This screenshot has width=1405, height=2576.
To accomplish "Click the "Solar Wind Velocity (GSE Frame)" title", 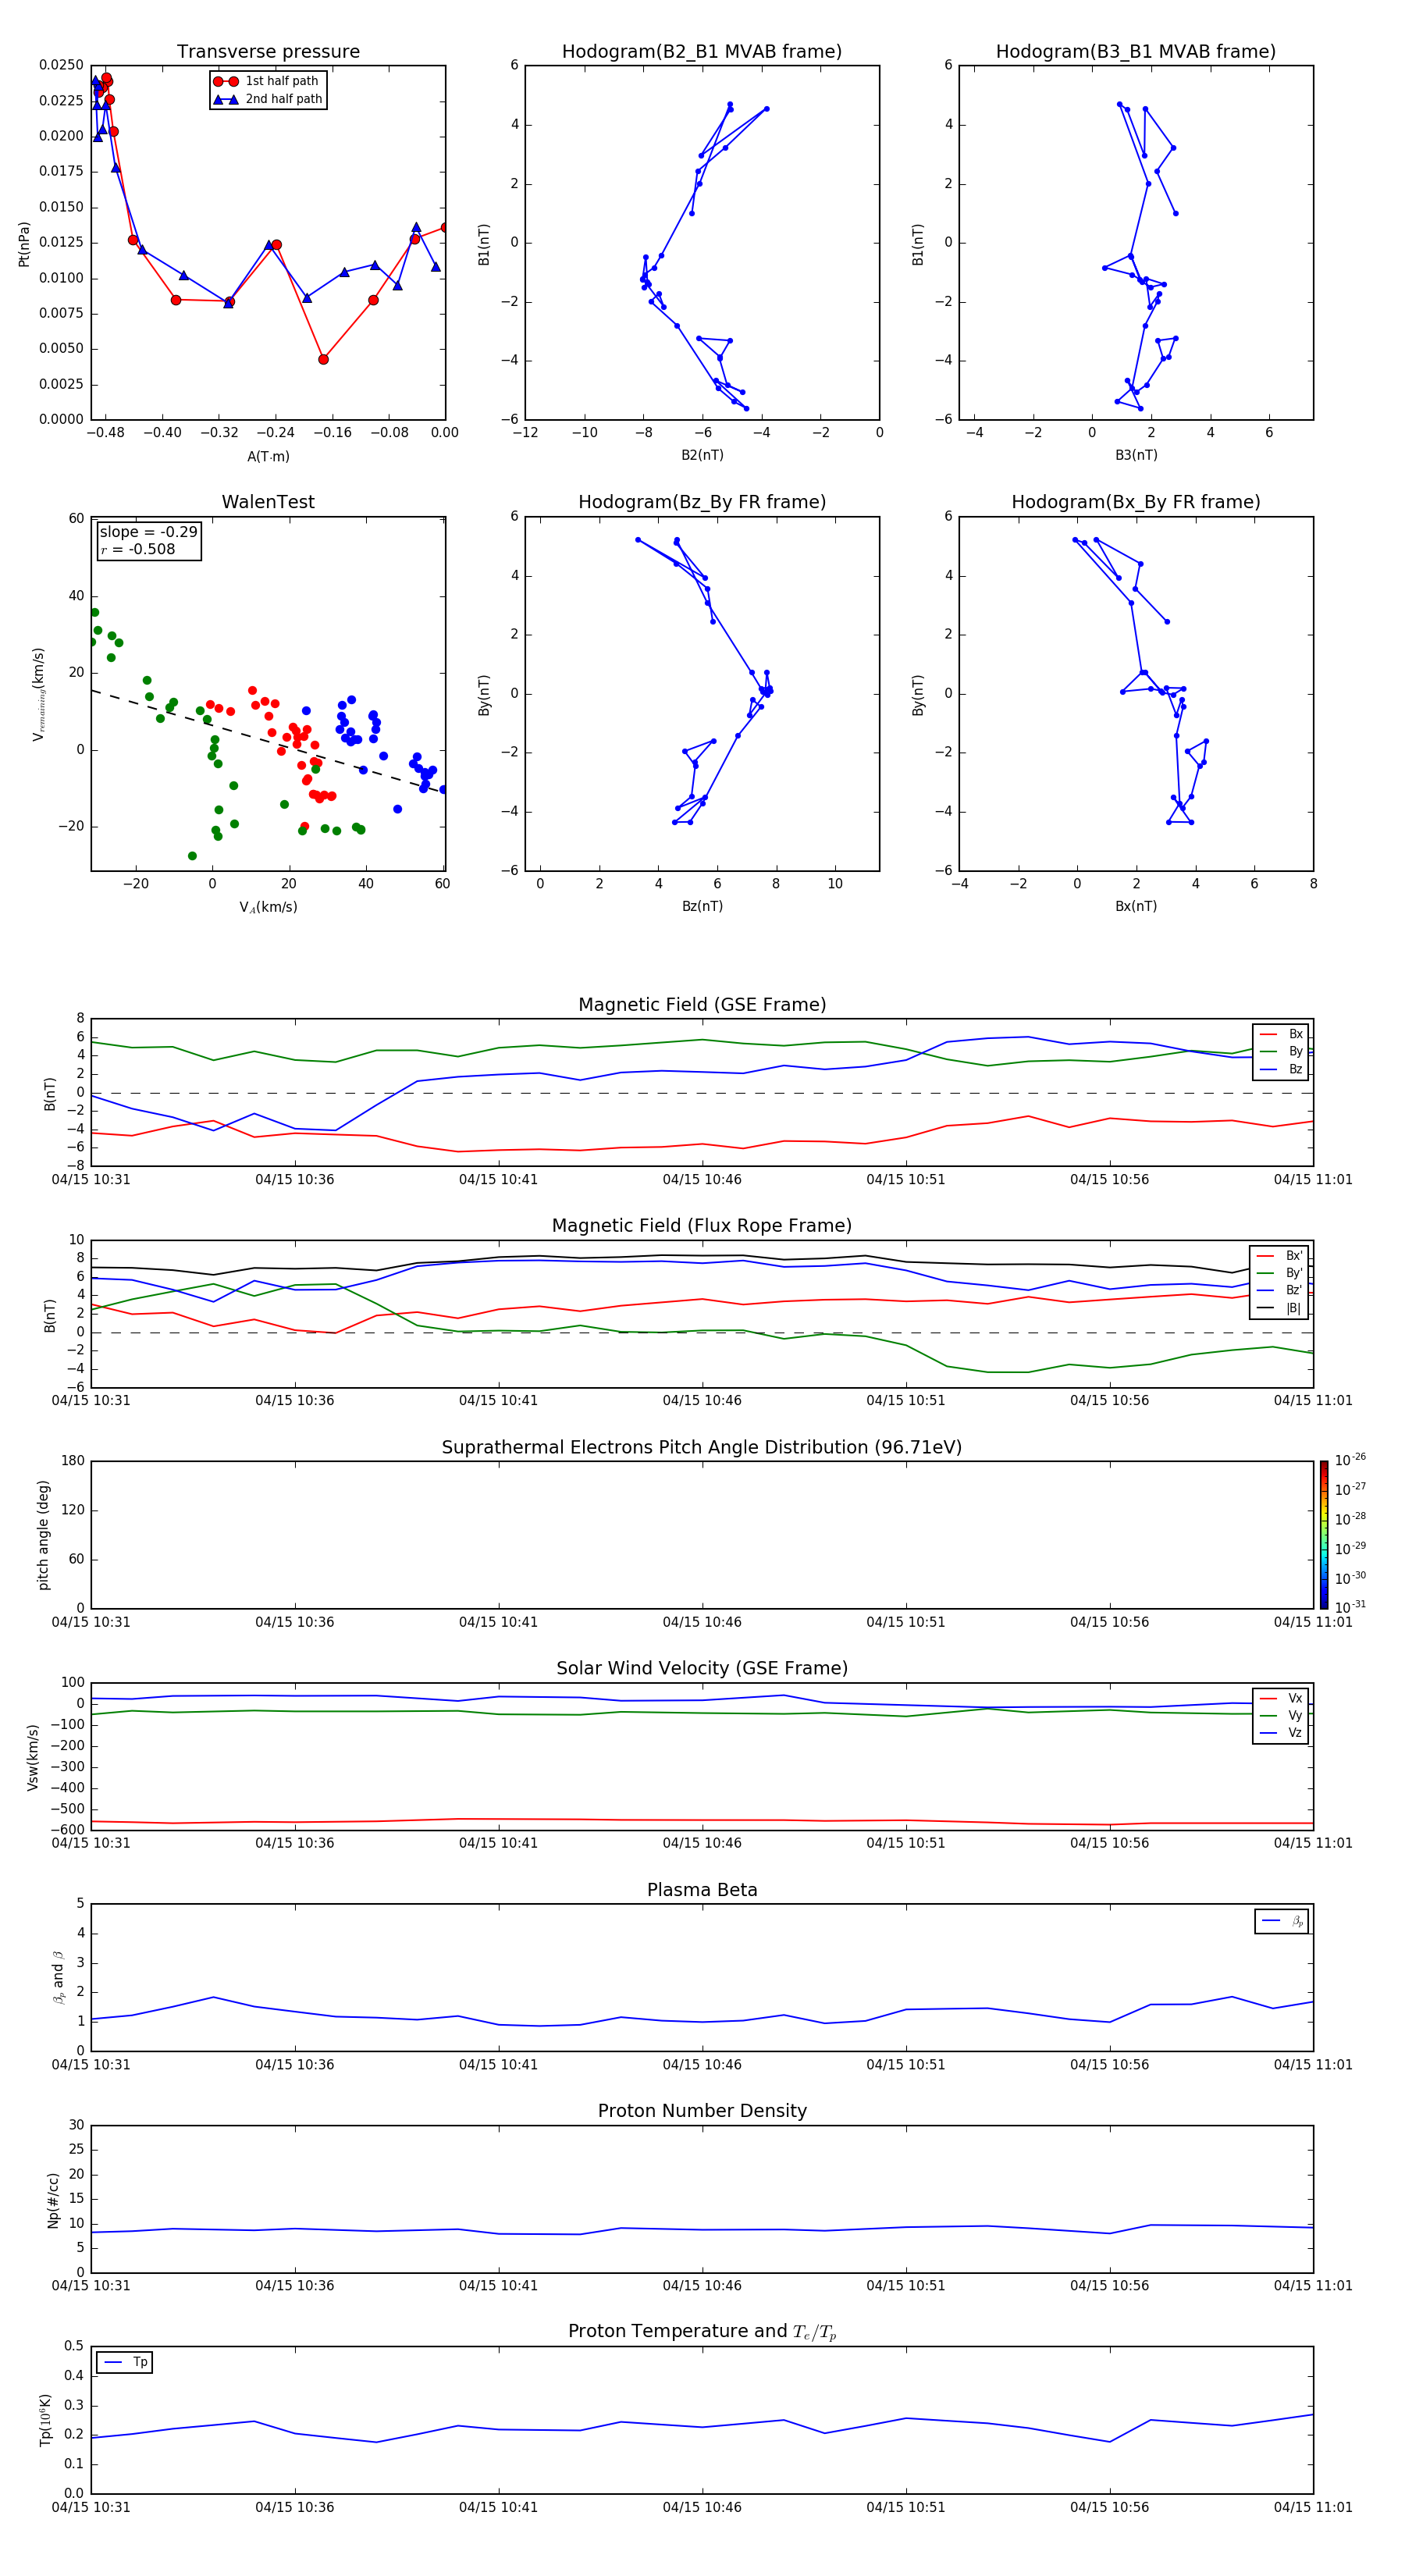I will tap(702, 1669).
